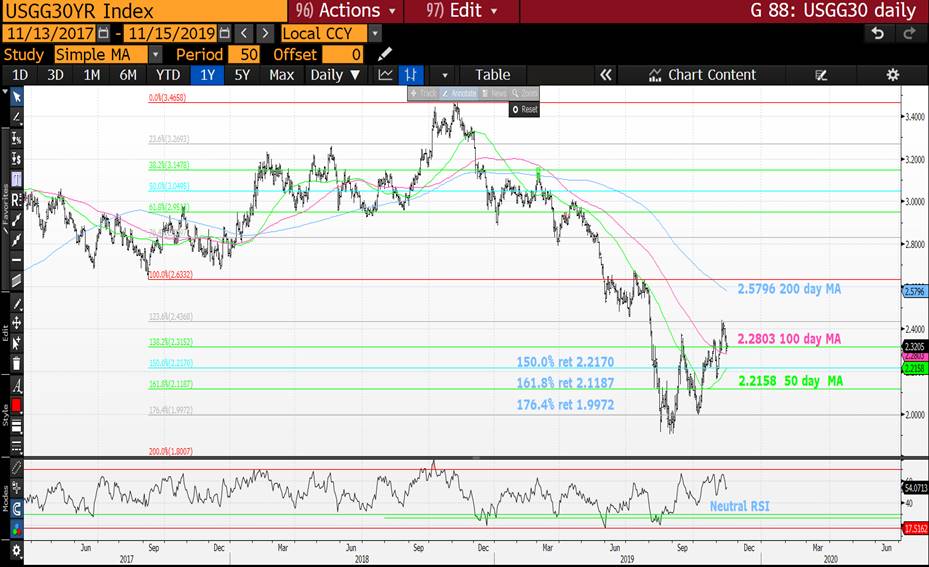This screenshot has width=929, height=567.
Task: Change the line thickness style
Action: tap(16, 425)
